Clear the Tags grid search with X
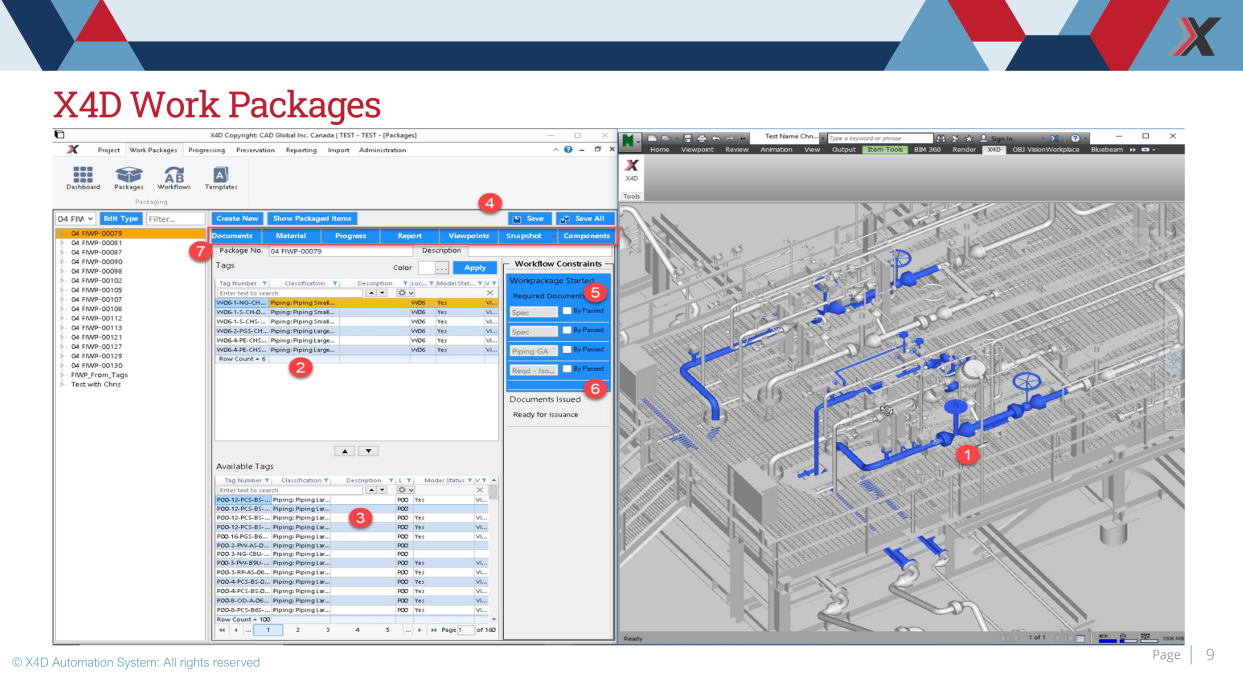This screenshot has height=678, width=1243. pos(490,293)
